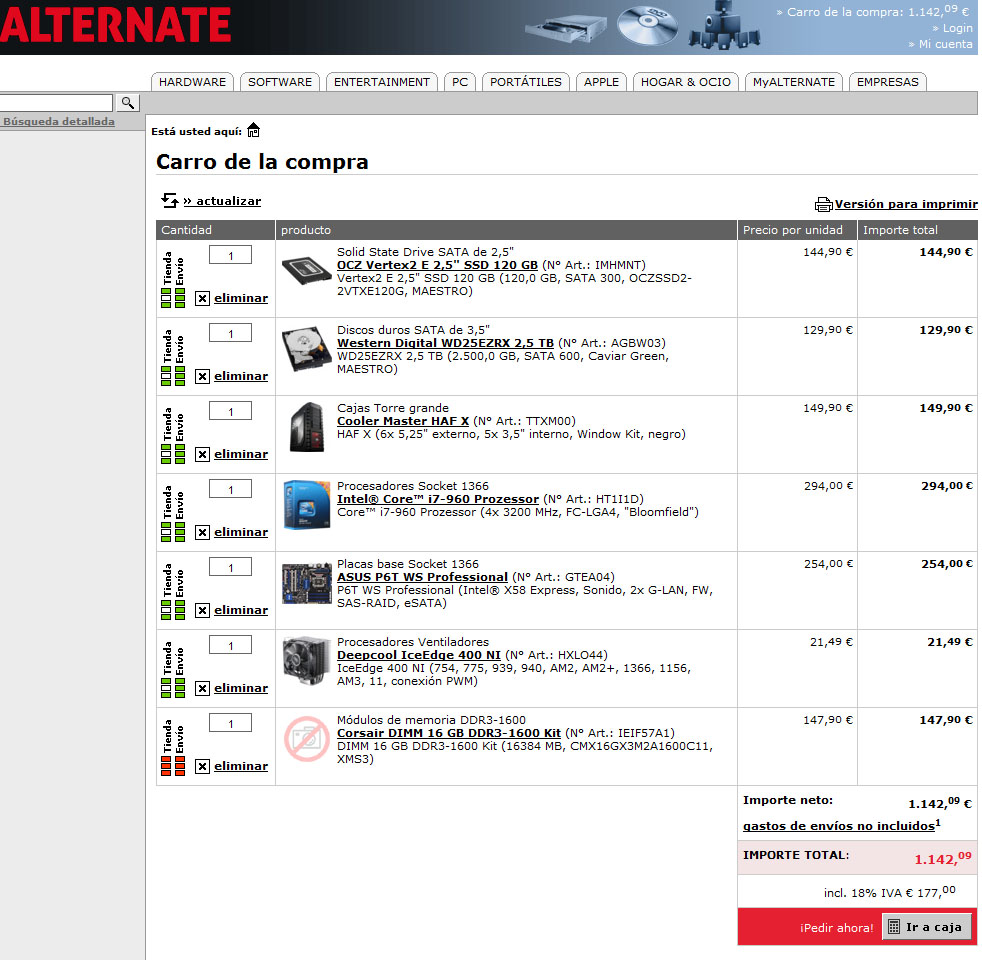982x960 pixels.
Task: Open OCZ Vertex2 E 2,5" SSD 120 GB link
Action: pyautogui.click(x=437, y=265)
